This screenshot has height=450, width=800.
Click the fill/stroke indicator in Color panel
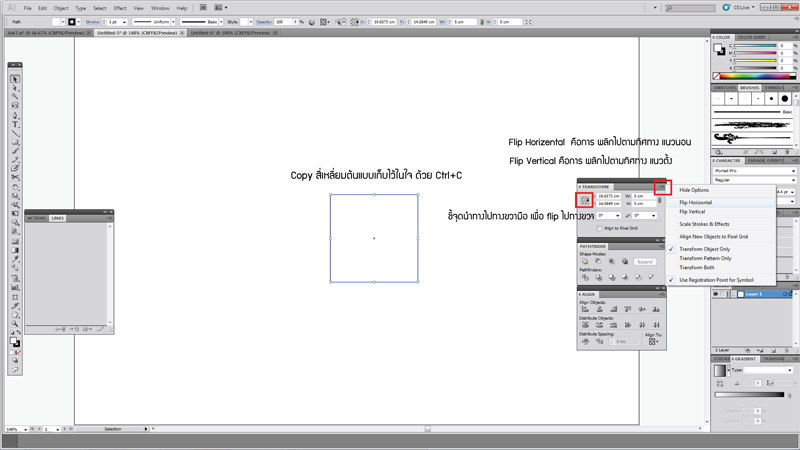click(x=719, y=49)
